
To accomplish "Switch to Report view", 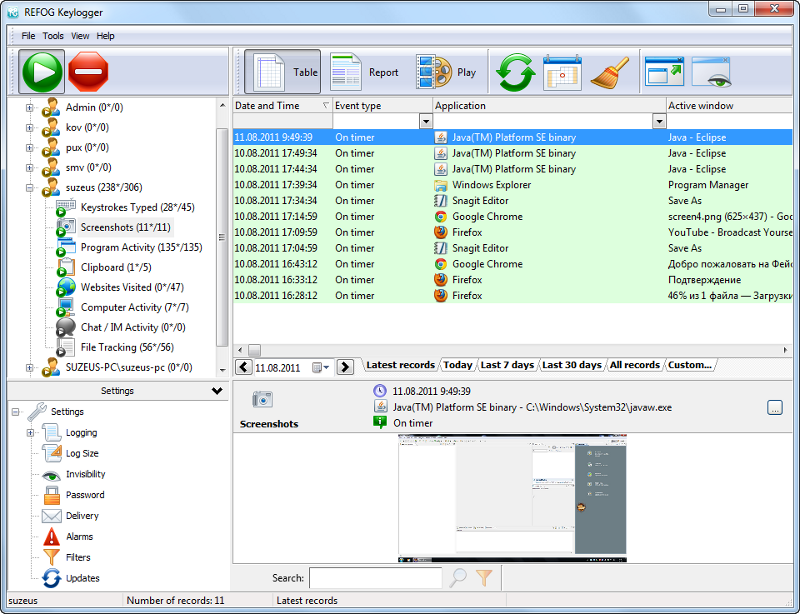I will 365,72.
